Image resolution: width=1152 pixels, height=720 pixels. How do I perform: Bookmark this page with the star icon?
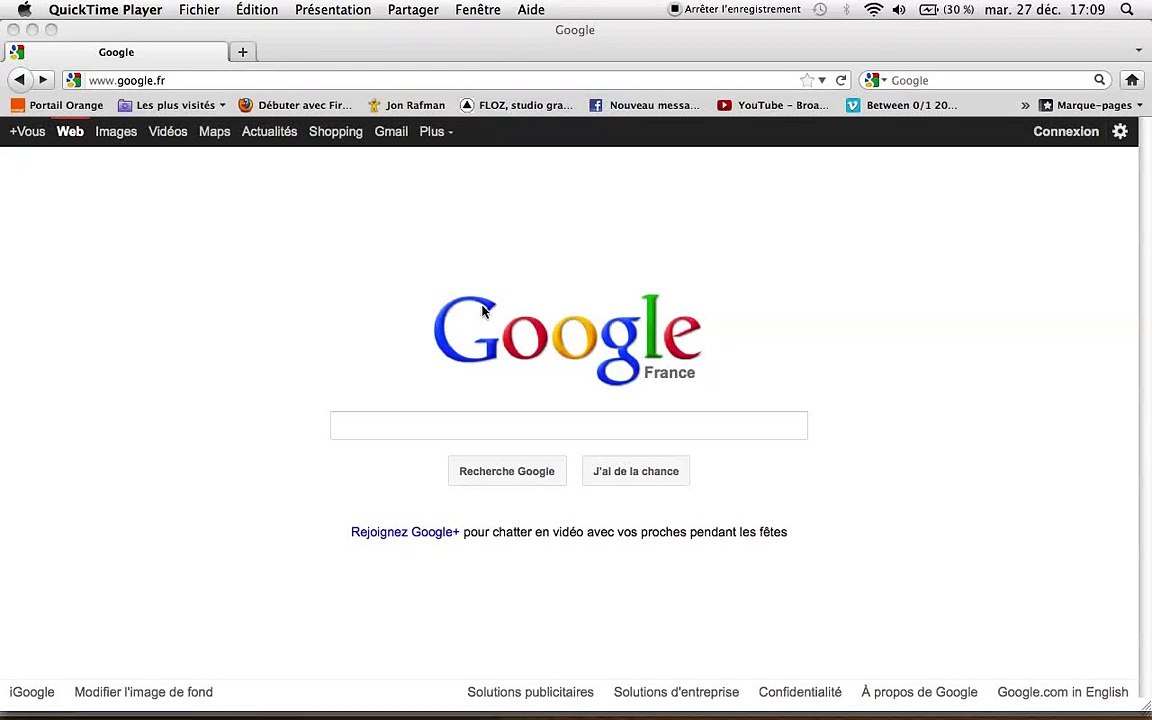tap(807, 80)
